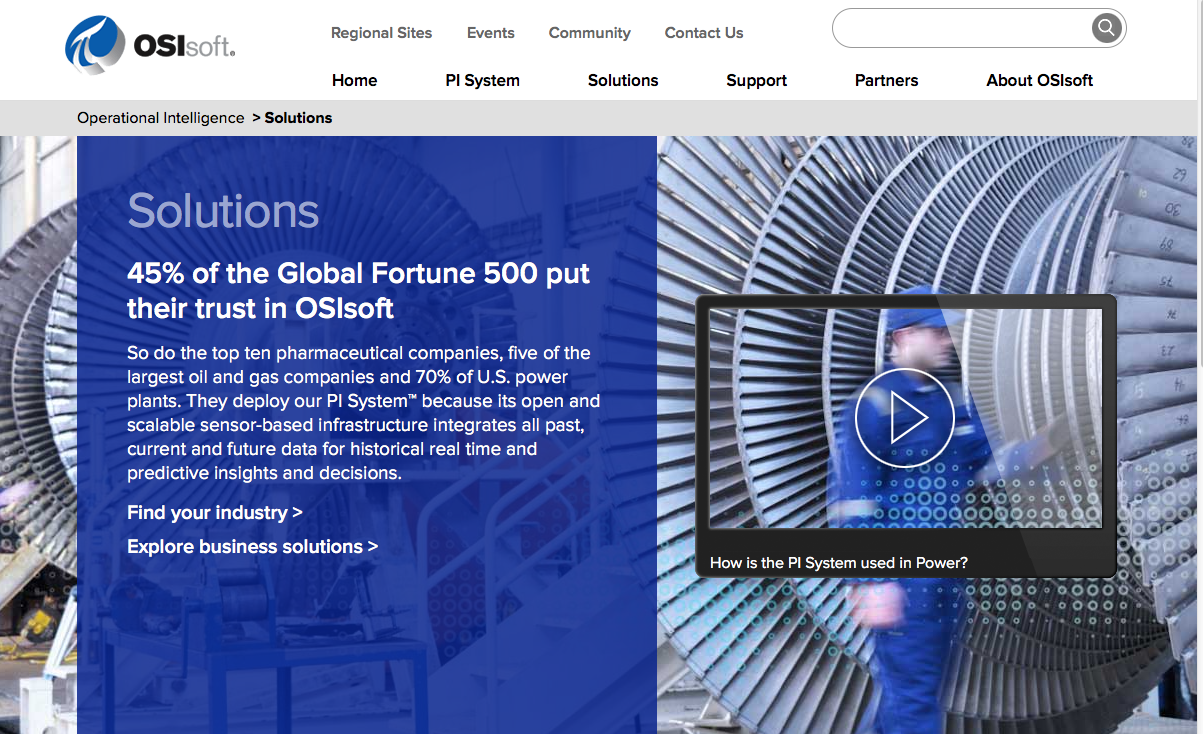Select the Home menu item
This screenshot has width=1203, height=734.
[x=355, y=80]
